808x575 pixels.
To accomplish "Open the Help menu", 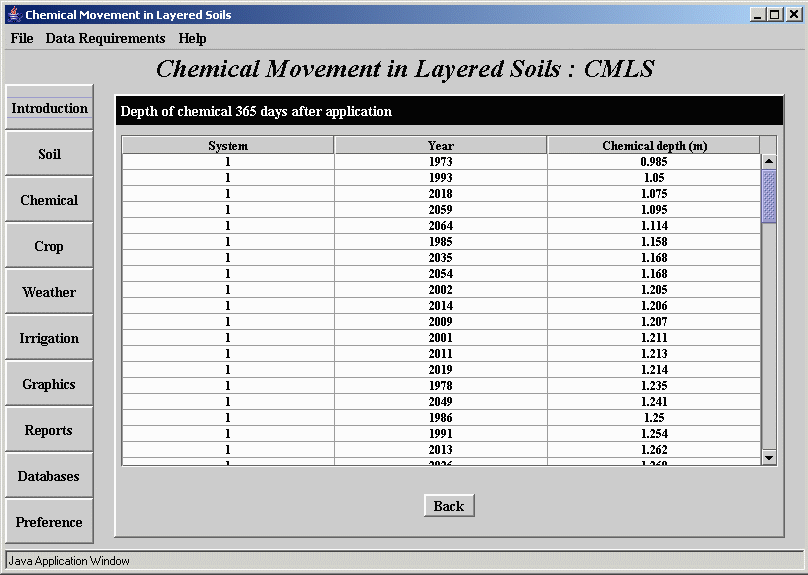I will tap(192, 39).
